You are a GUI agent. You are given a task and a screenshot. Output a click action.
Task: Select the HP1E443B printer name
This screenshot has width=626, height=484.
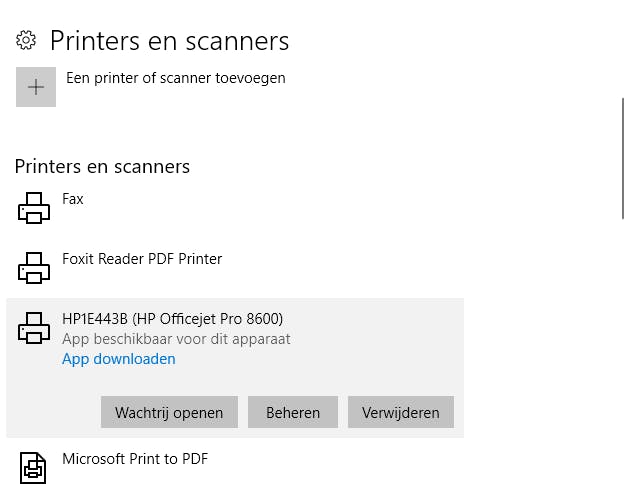pos(172,319)
